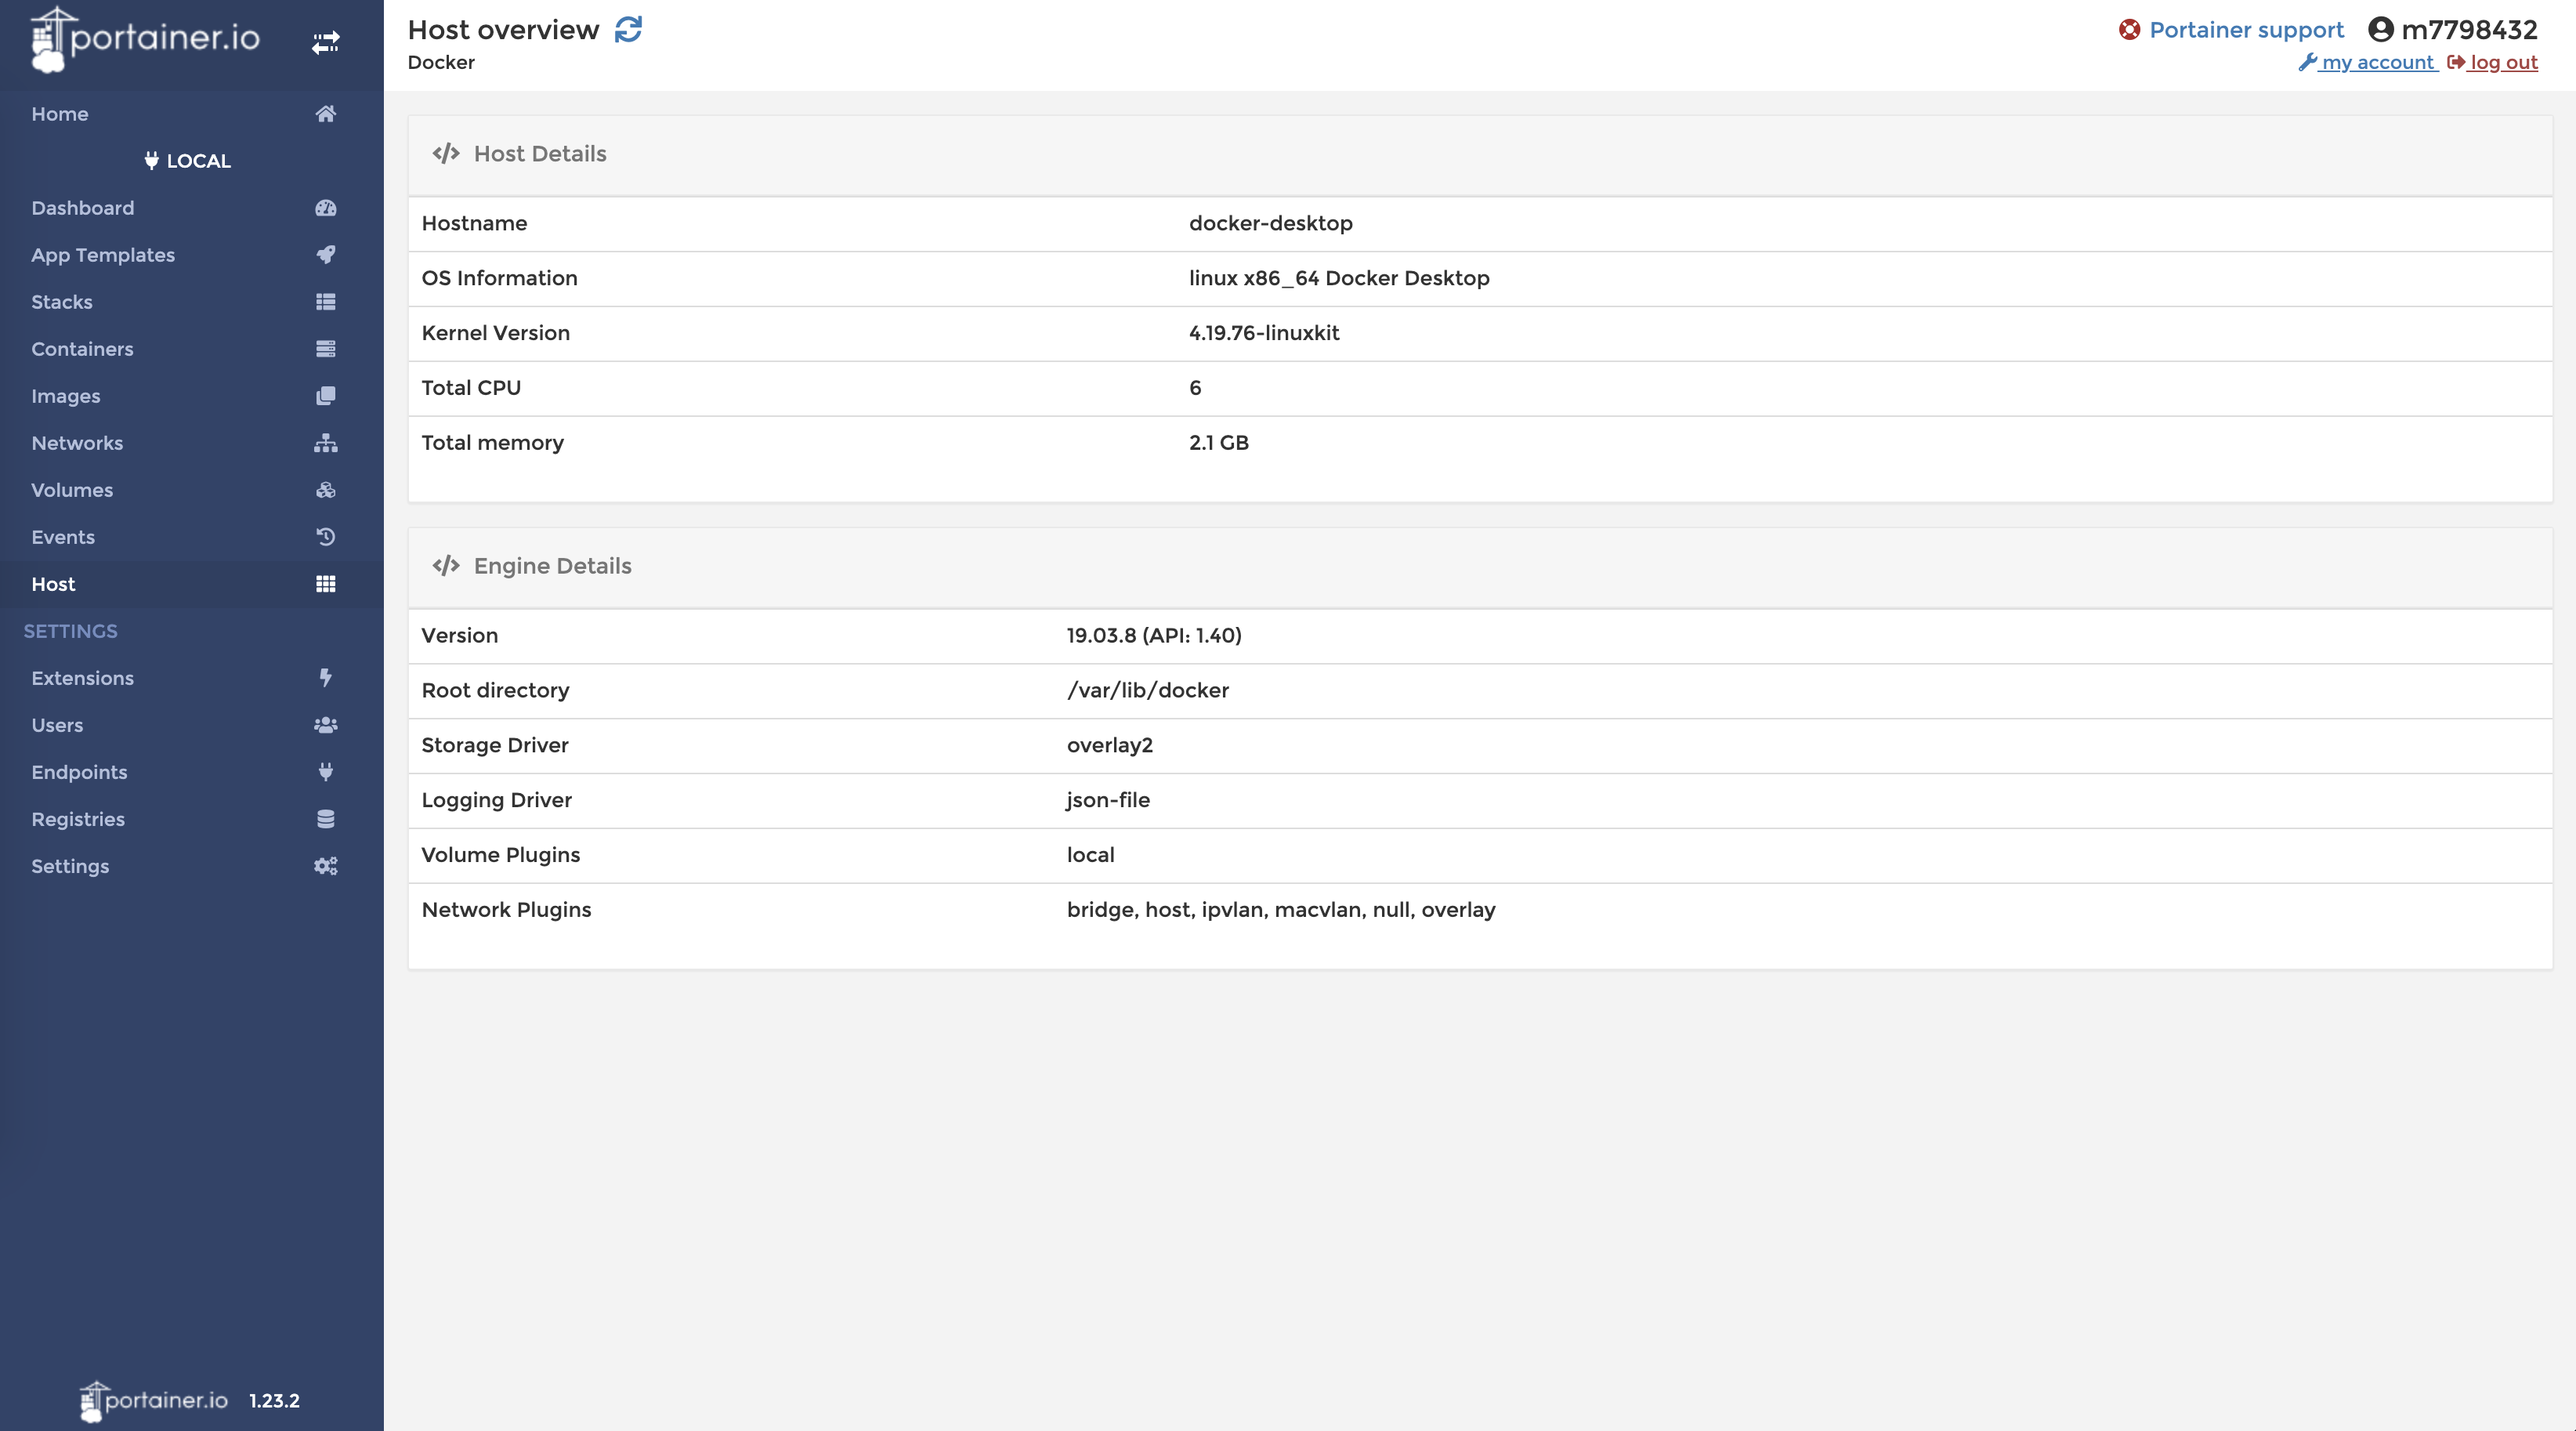Click the Extensions lightning bolt icon

pos(325,678)
